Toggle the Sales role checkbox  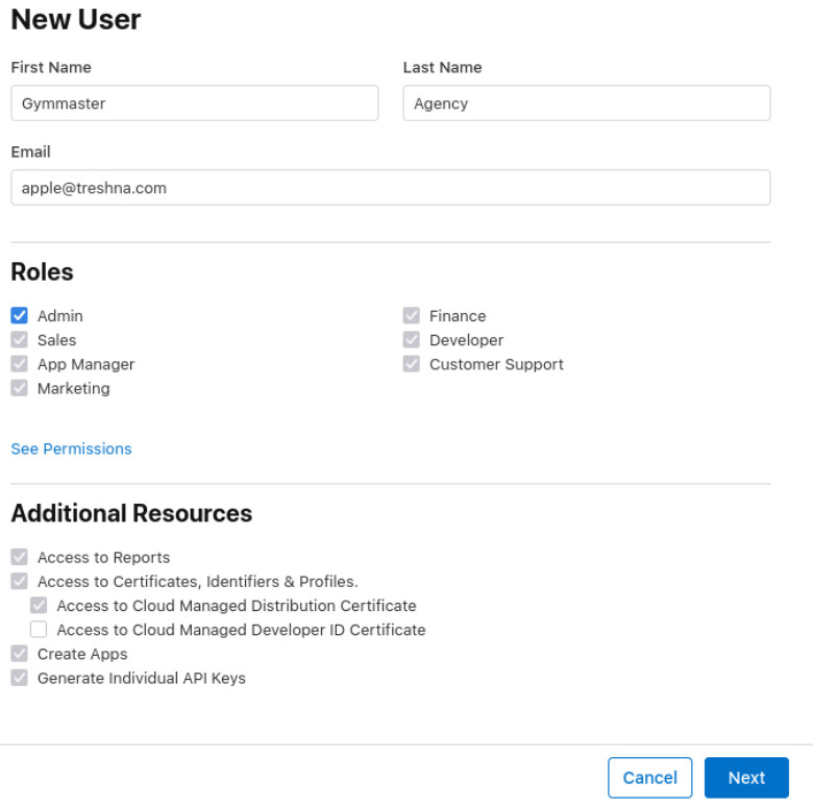coord(19,340)
